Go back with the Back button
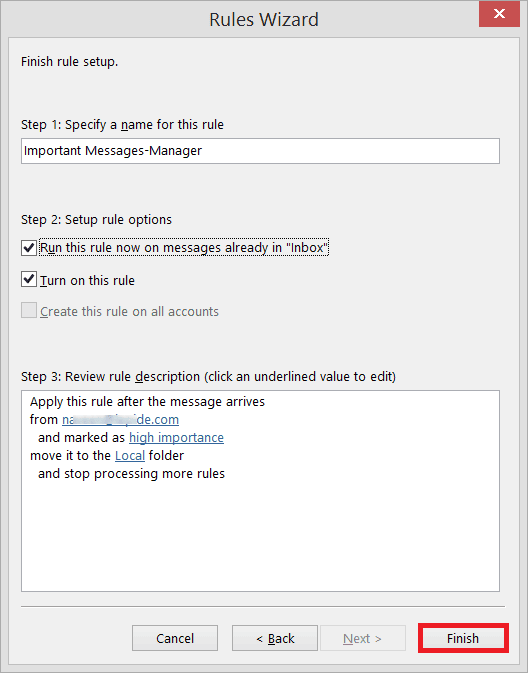 coord(275,638)
